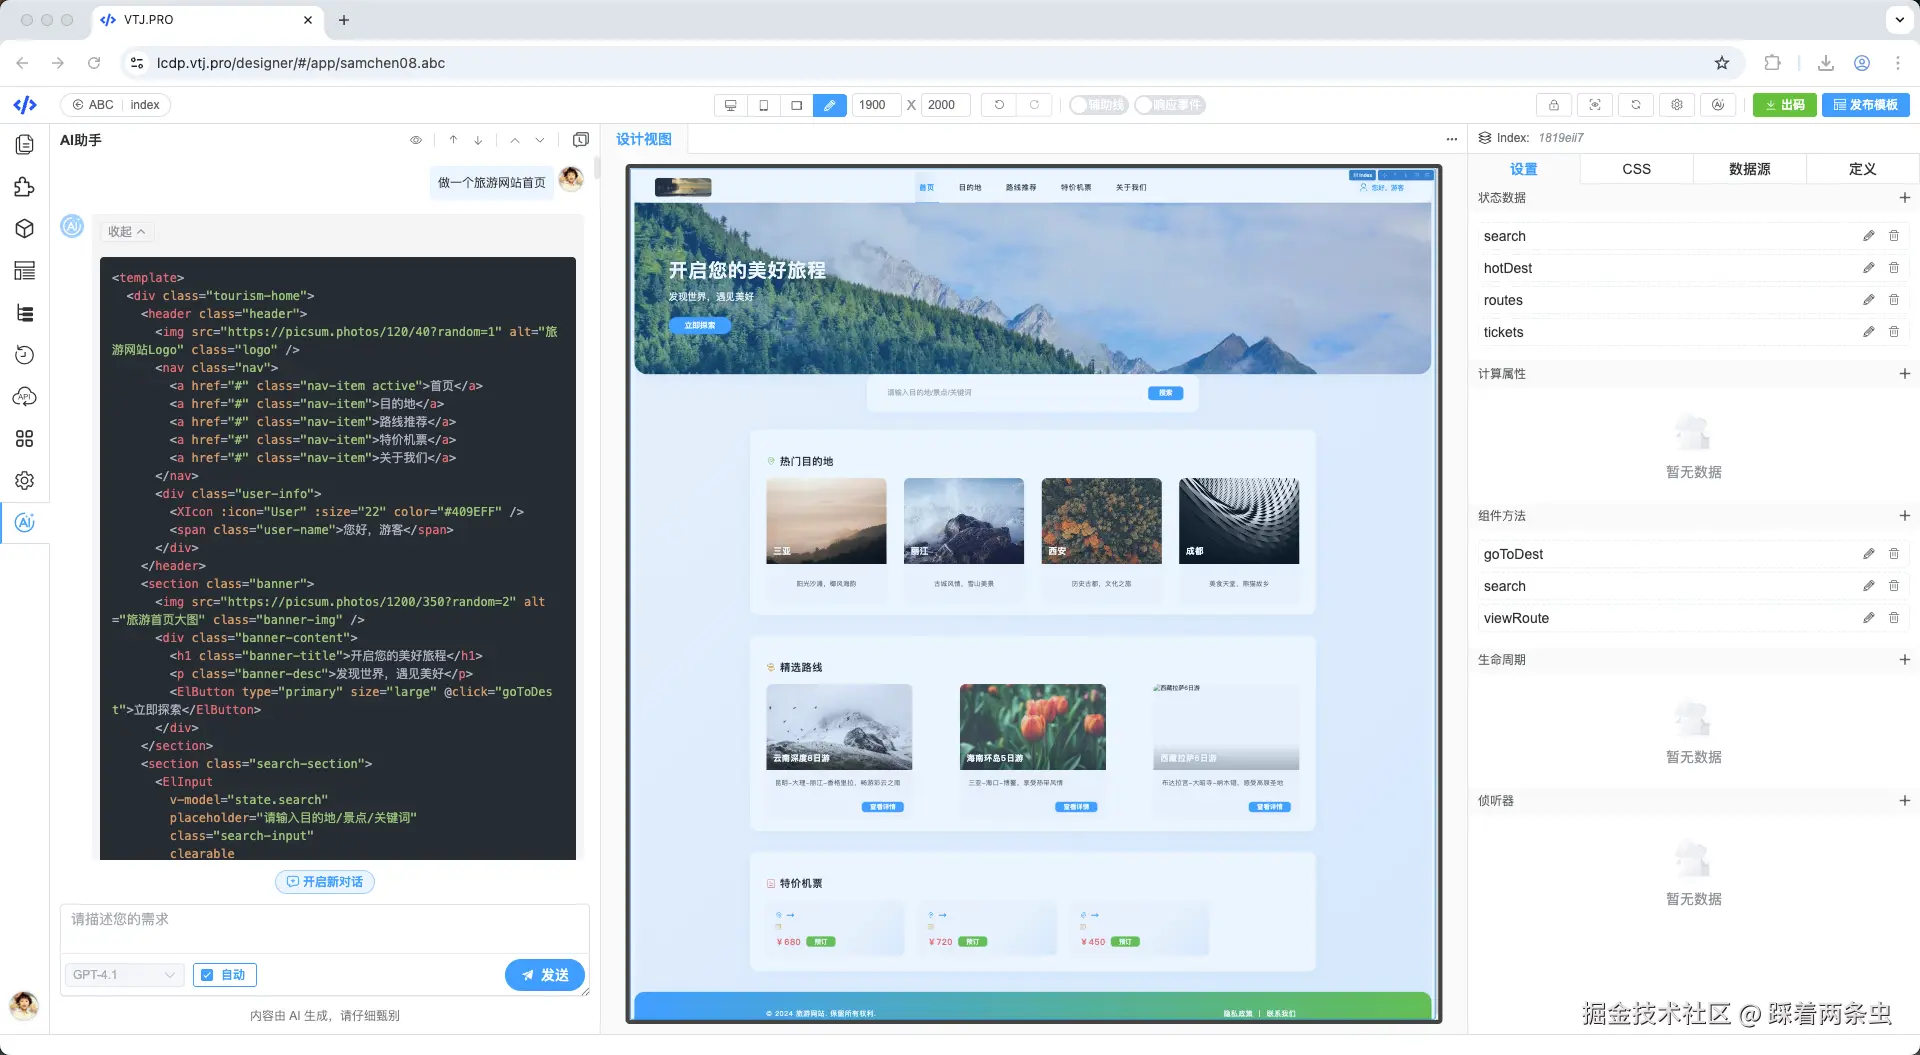This screenshot has width=1920, height=1055.
Task: Click the AI icon in top right toolbar
Action: pos(1718,105)
